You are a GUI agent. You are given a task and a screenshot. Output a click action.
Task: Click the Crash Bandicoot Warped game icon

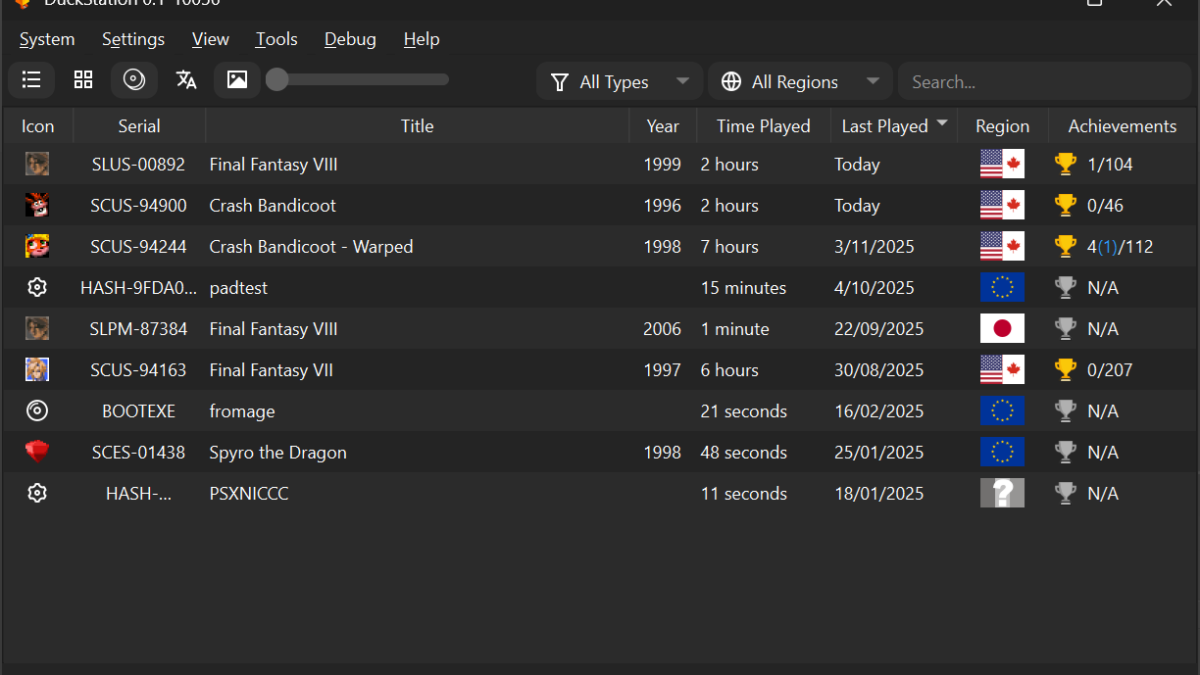tap(37, 246)
